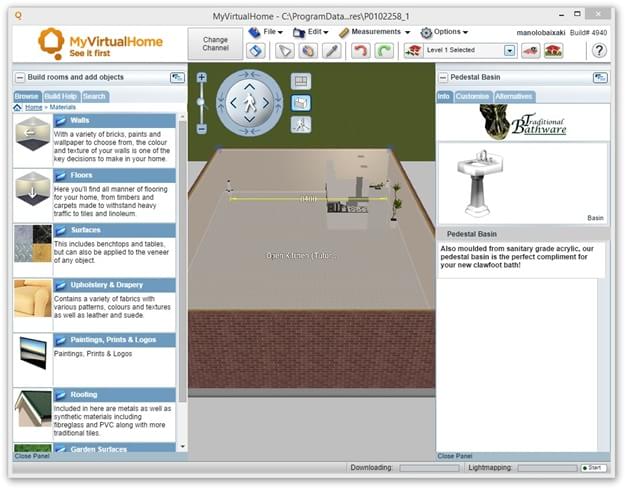Click the flat-roof house view icon
This screenshot has width=625, height=489.
(531, 51)
